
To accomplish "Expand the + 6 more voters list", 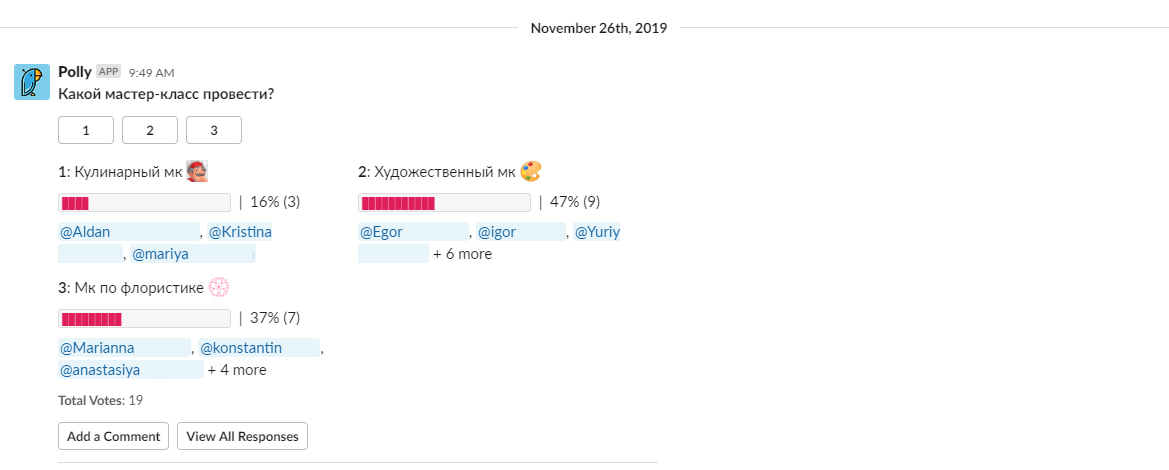I will pos(462,254).
